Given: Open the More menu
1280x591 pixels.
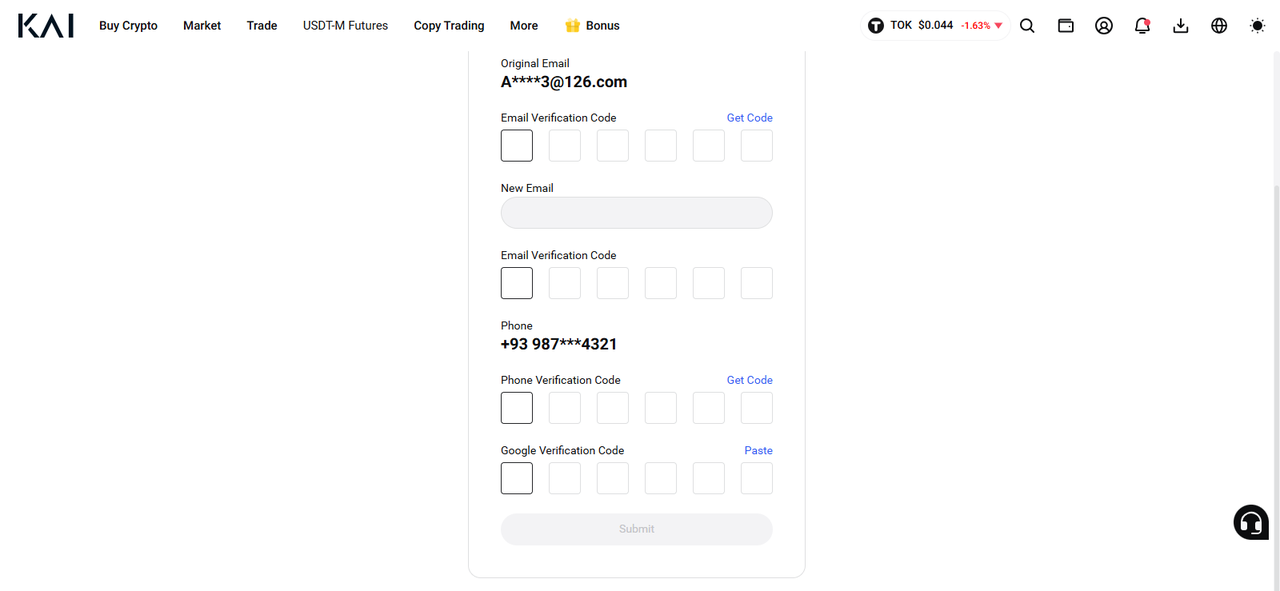Looking at the screenshot, I should click(523, 26).
